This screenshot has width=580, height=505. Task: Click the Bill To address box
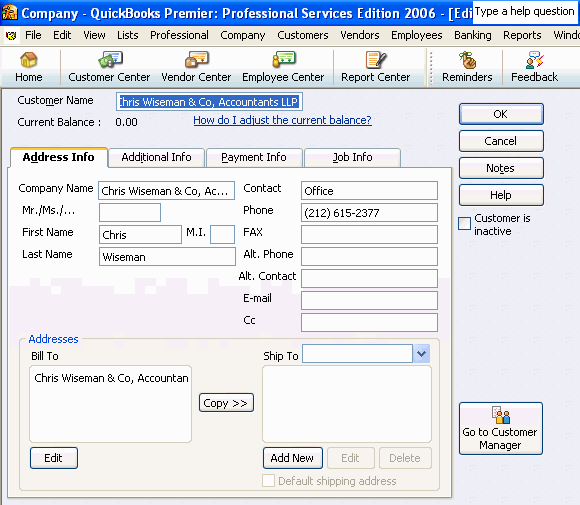tap(110, 404)
